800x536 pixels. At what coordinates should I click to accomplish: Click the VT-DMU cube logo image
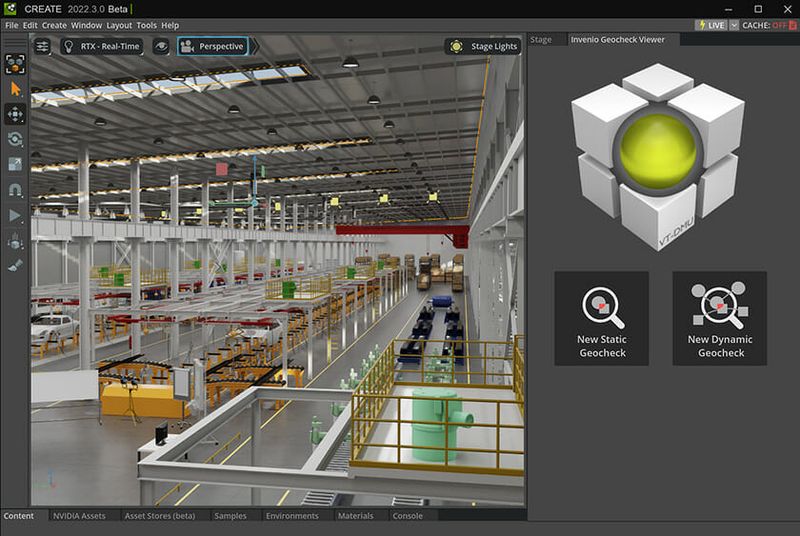tap(658, 157)
